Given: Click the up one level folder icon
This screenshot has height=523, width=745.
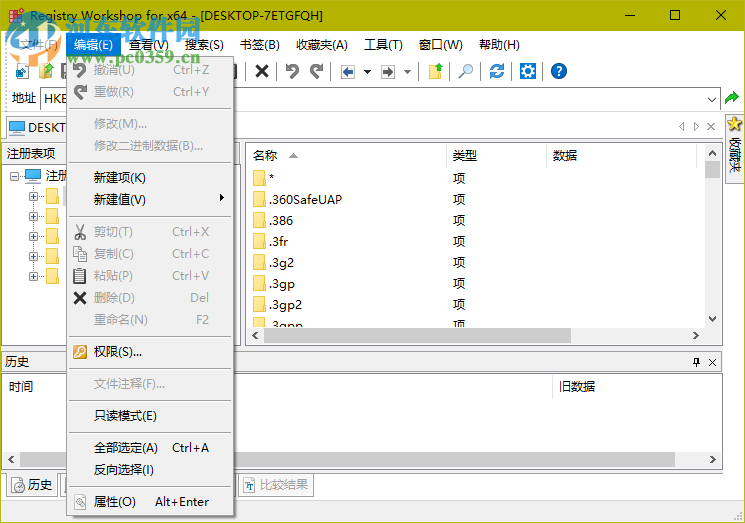Looking at the screenshot, I should pyautogui.click(x=436, y=72).
